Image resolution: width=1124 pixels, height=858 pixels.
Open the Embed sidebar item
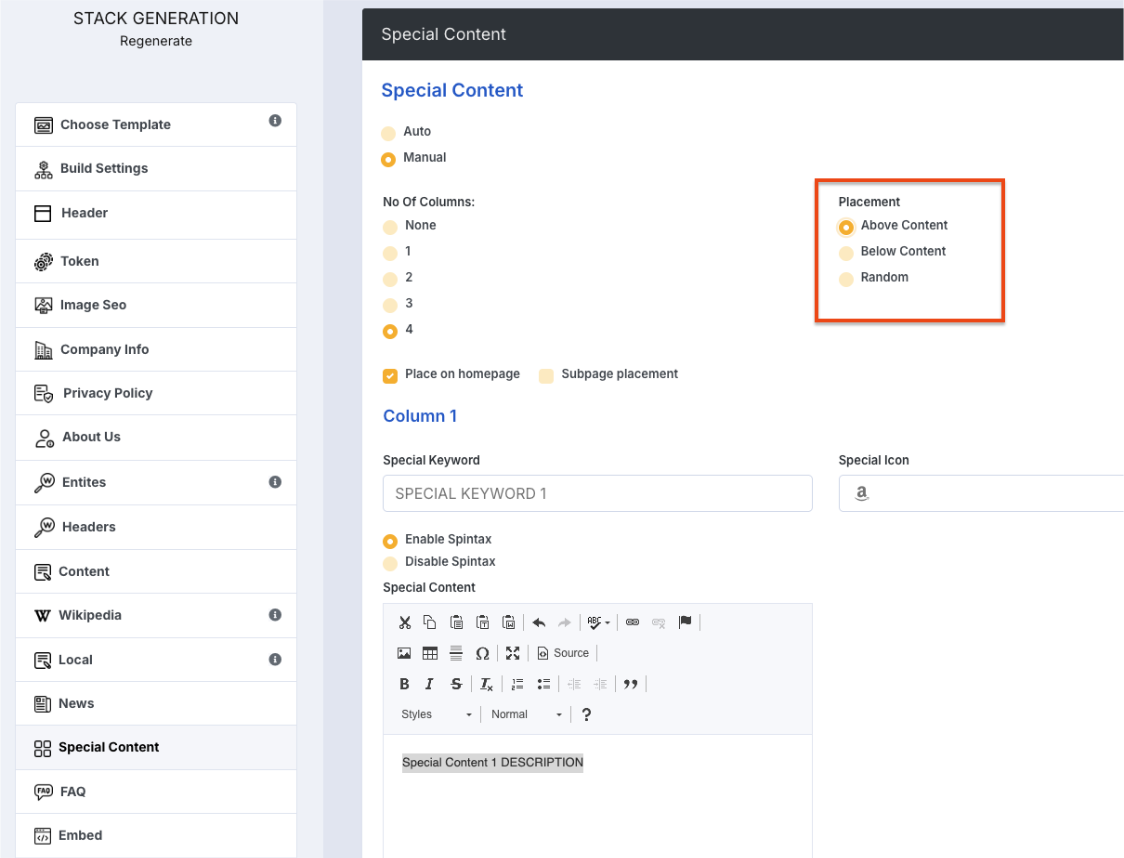click(156, 836)
